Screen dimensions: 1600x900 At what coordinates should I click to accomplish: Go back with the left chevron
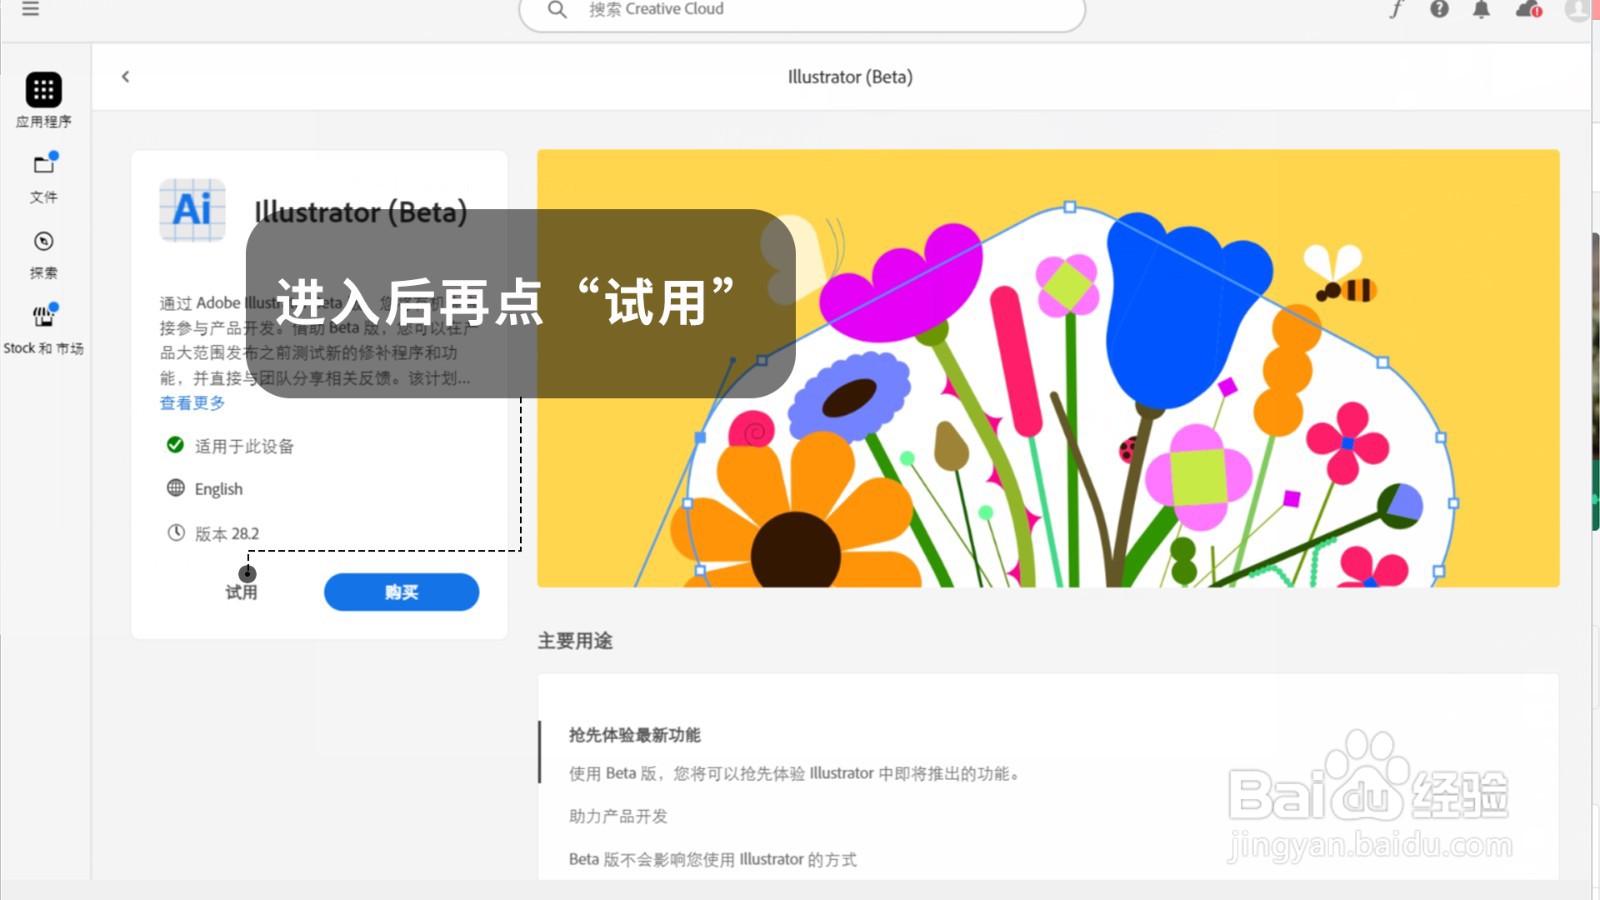click(x=125, y=76)
